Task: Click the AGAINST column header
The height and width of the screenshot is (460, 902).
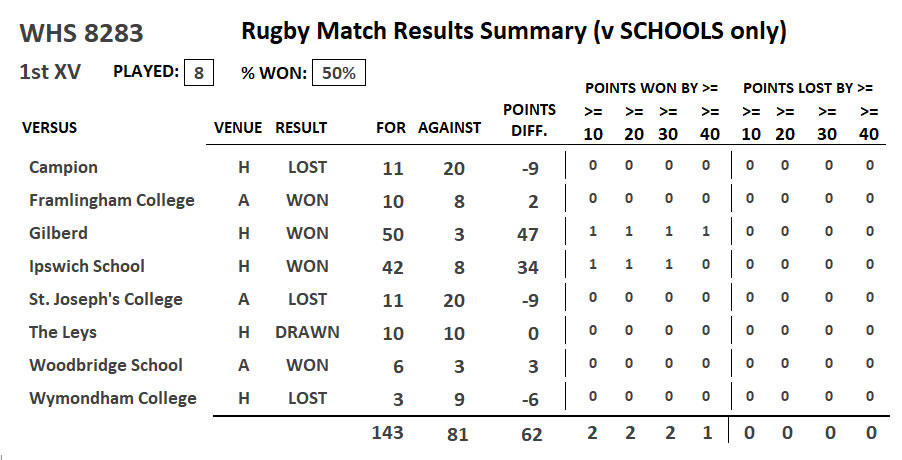Action: point(449,128)
